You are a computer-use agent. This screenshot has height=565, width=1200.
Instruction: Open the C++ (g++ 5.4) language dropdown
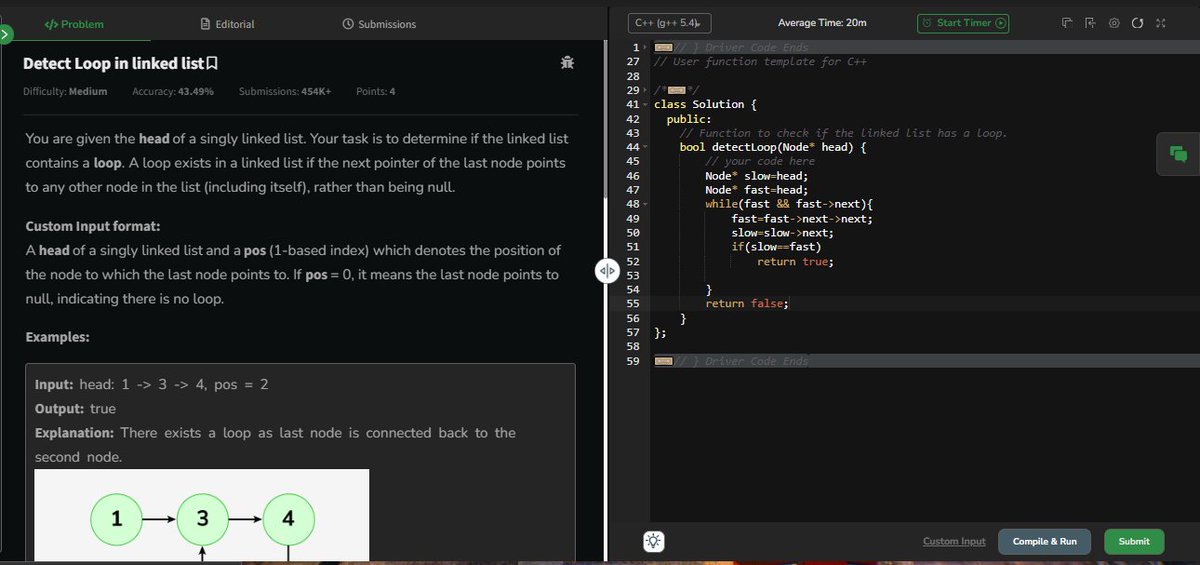(669, 23)
